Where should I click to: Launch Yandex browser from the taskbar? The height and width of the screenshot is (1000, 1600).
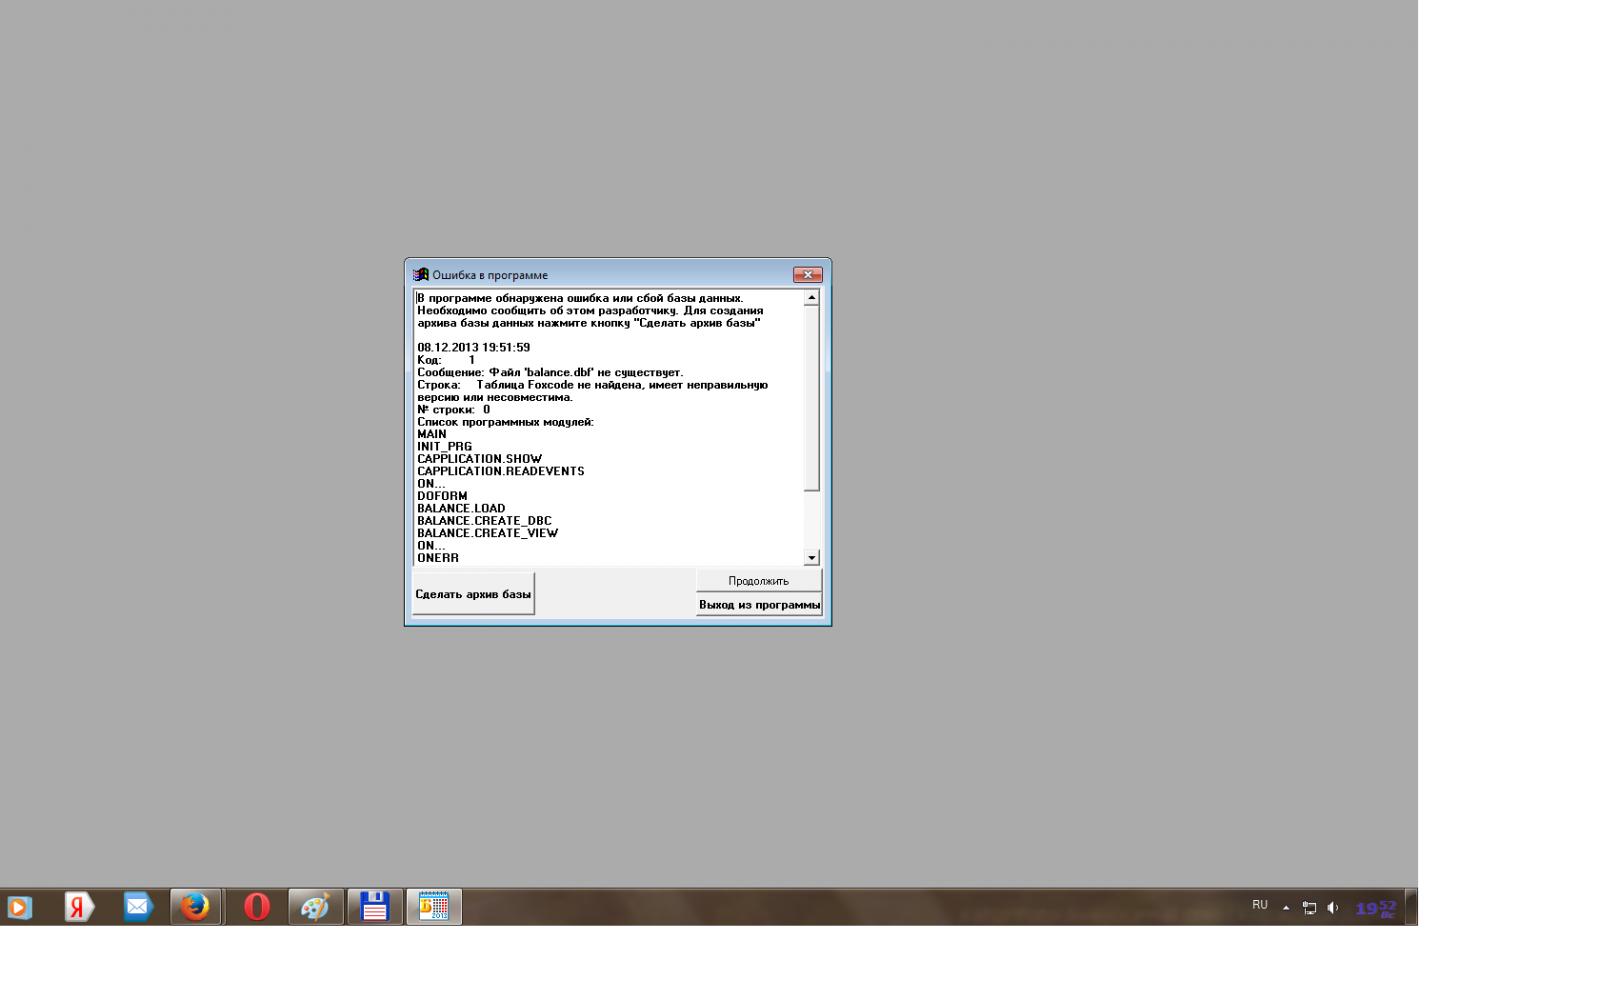[x=79, y=907]
